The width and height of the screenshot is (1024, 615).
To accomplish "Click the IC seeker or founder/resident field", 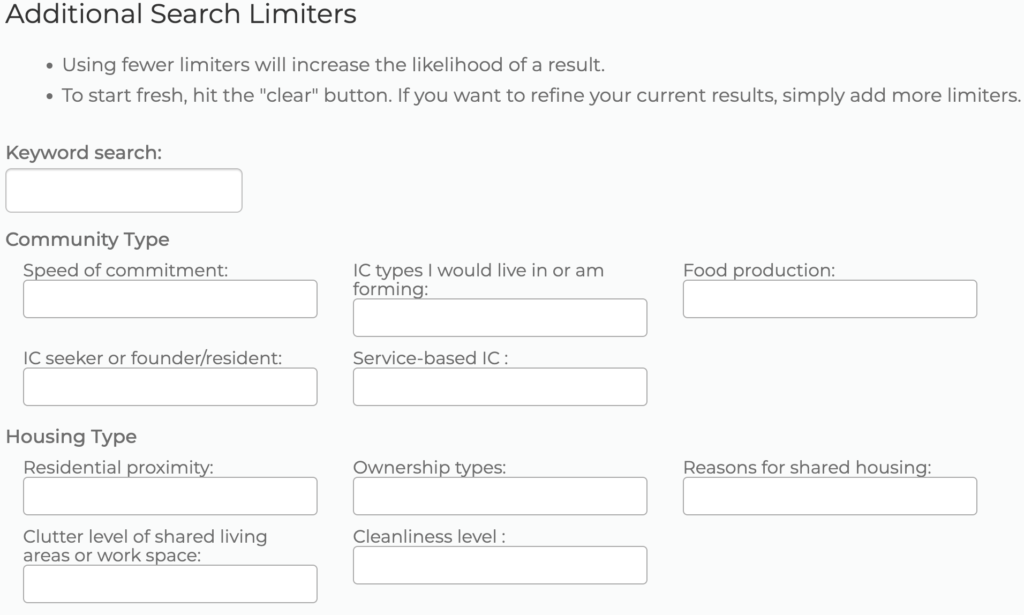I will (170, 387).
